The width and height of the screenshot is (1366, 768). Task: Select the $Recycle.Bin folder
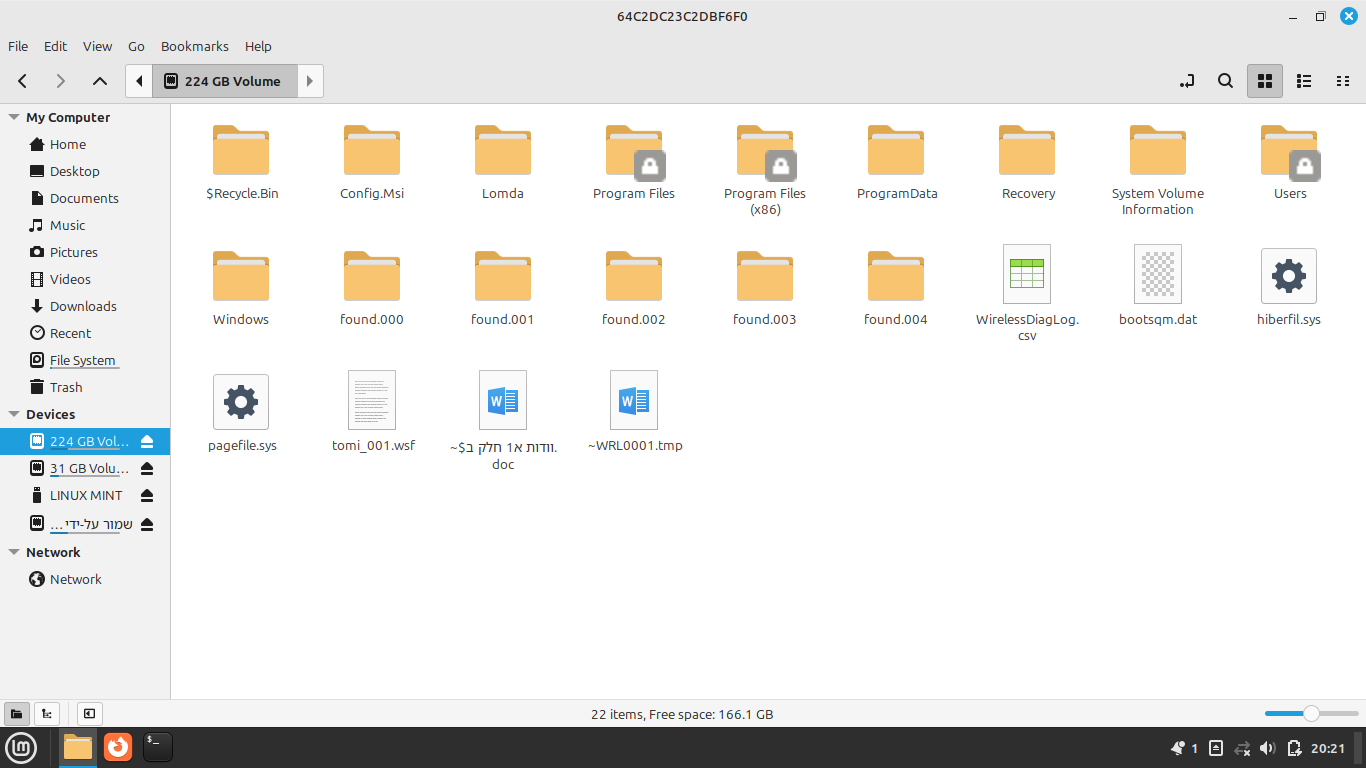tap(241, 162)
